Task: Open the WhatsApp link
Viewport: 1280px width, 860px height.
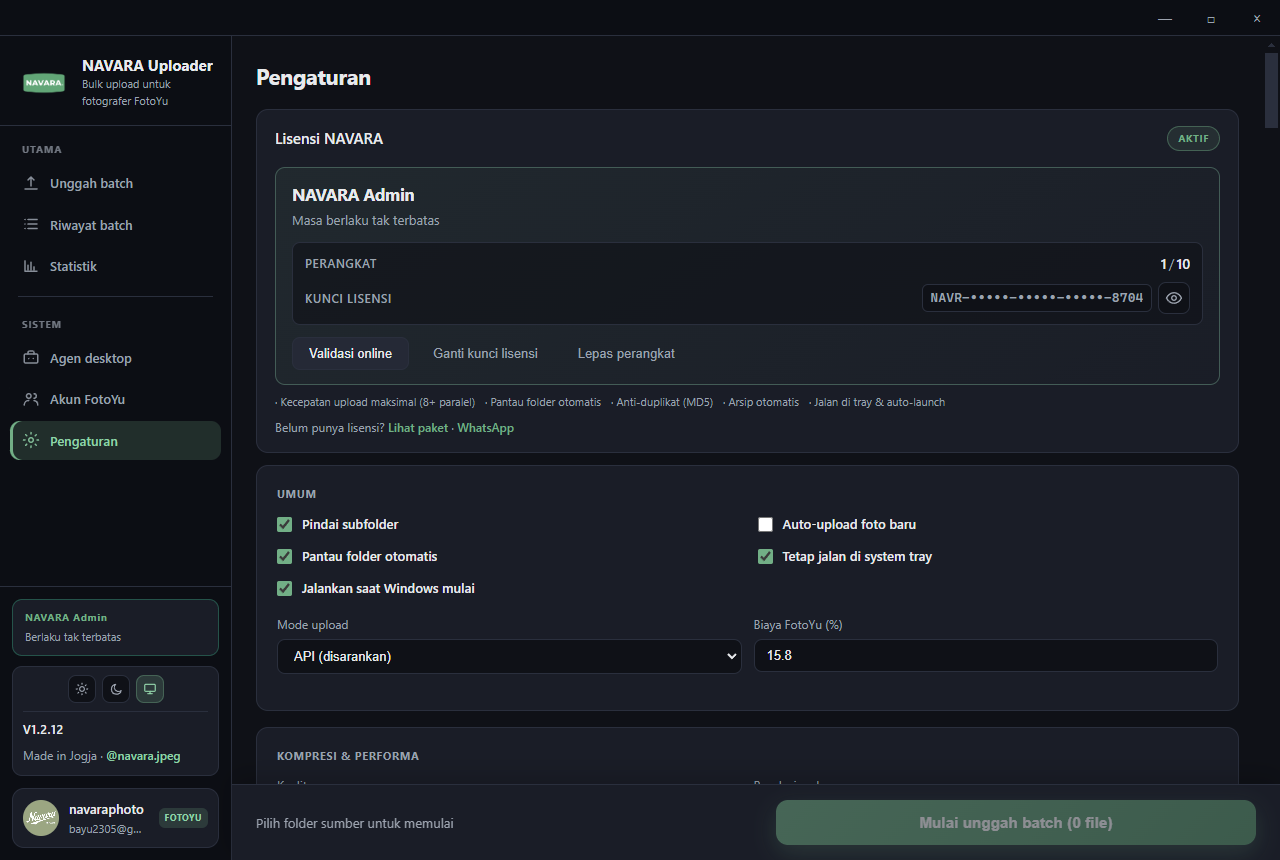Action: point(486,427)
